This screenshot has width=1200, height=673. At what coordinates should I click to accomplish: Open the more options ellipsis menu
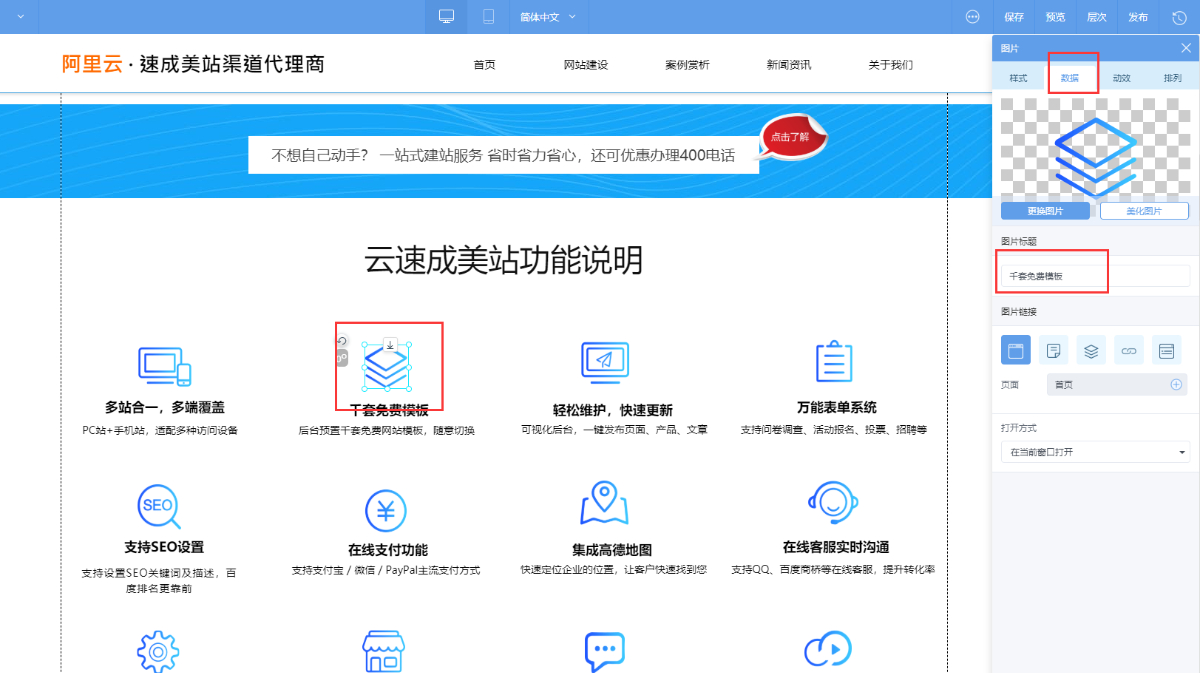pyautogui.click(x=972, y=17)
